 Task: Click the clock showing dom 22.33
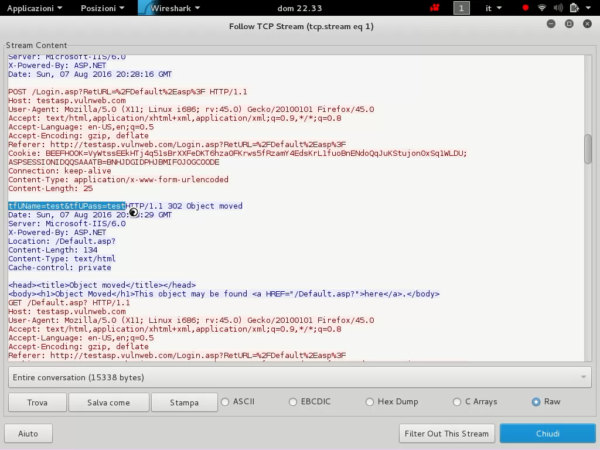click(300, 8)
